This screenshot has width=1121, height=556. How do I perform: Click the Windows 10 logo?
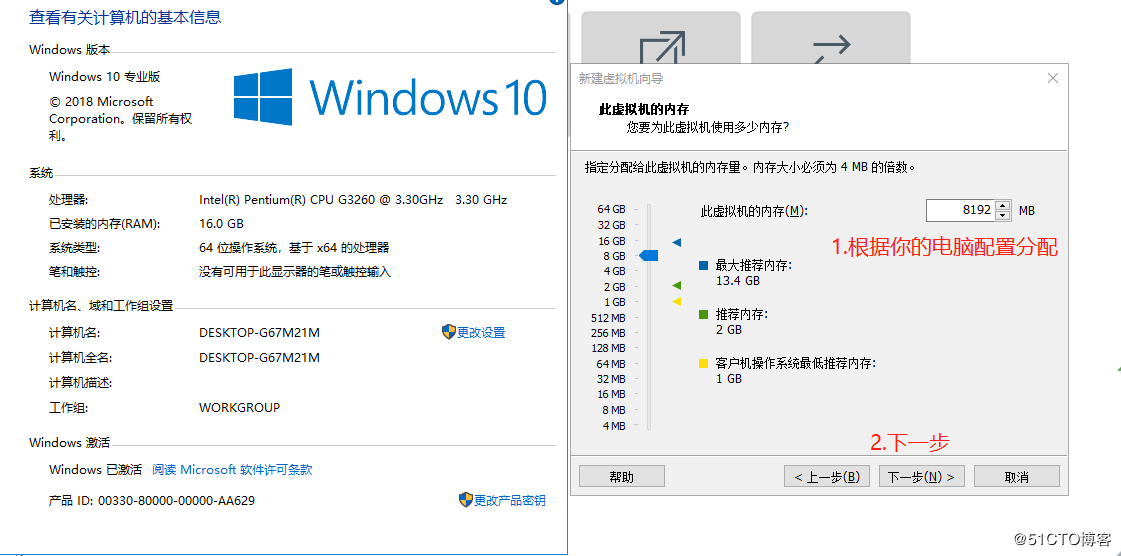coord(390,97)
